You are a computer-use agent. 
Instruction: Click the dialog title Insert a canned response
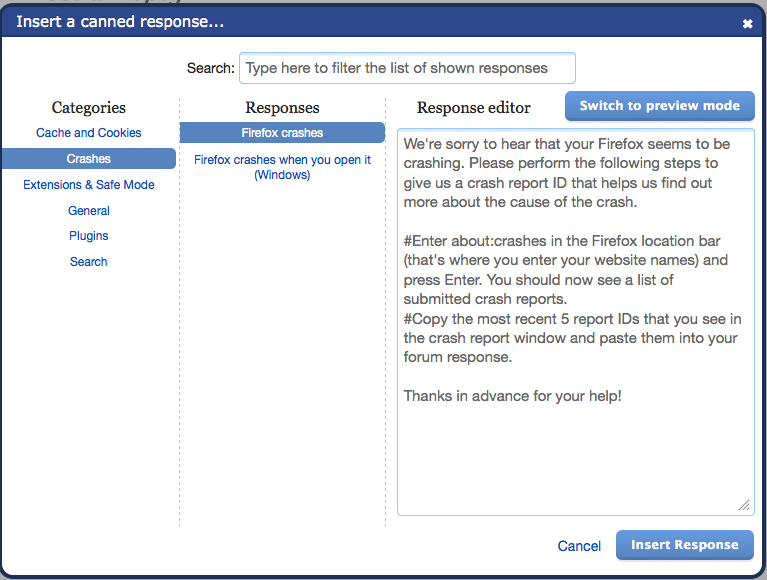point(120,22)
